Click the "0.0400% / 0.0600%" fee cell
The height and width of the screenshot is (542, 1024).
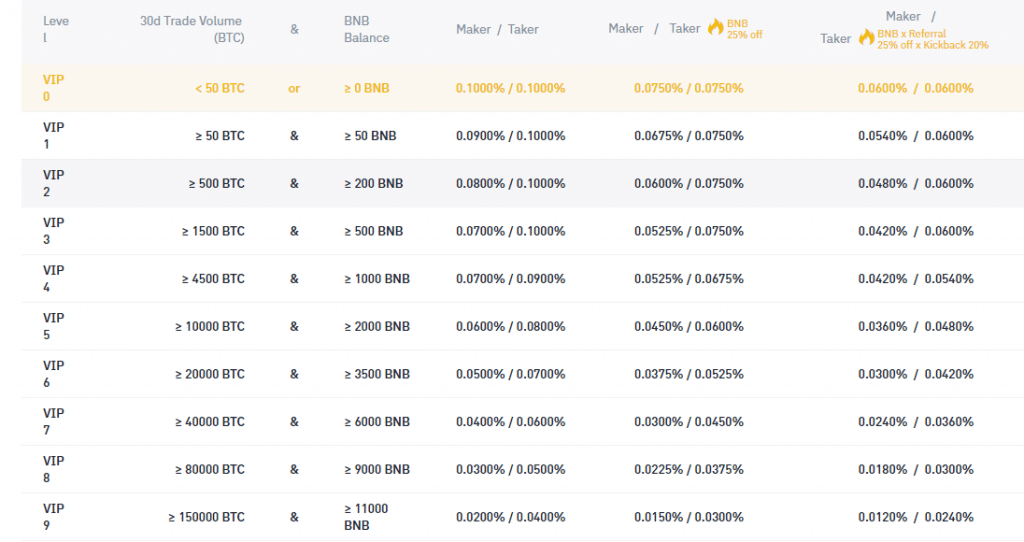[x=511, y=422]
